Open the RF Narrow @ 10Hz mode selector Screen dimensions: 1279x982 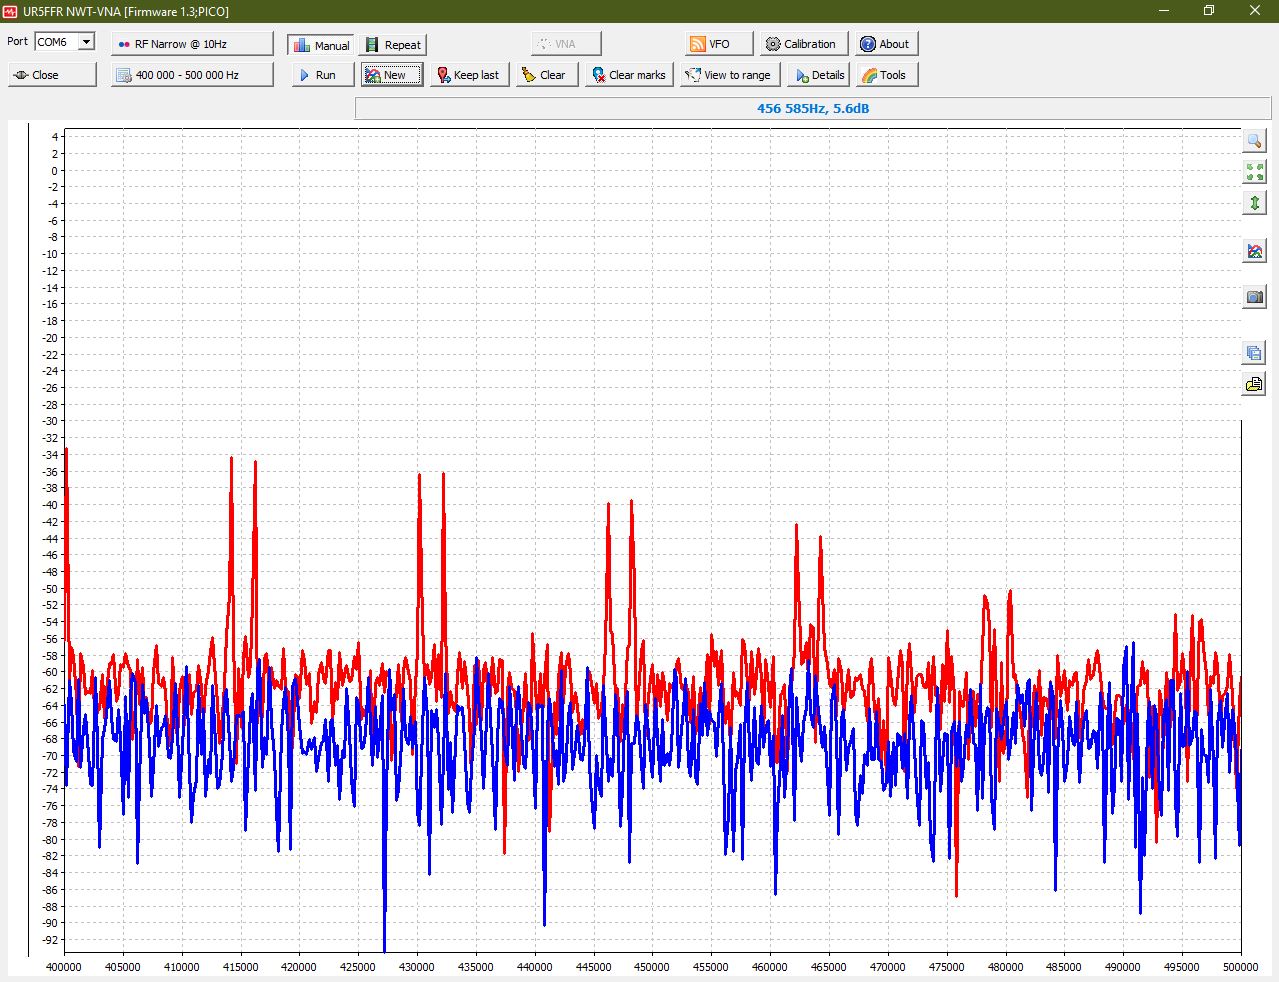192,44
